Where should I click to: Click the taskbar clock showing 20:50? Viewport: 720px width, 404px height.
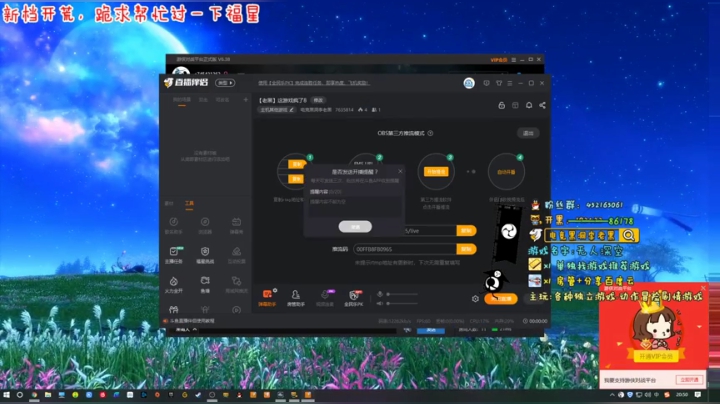point(682,395)
